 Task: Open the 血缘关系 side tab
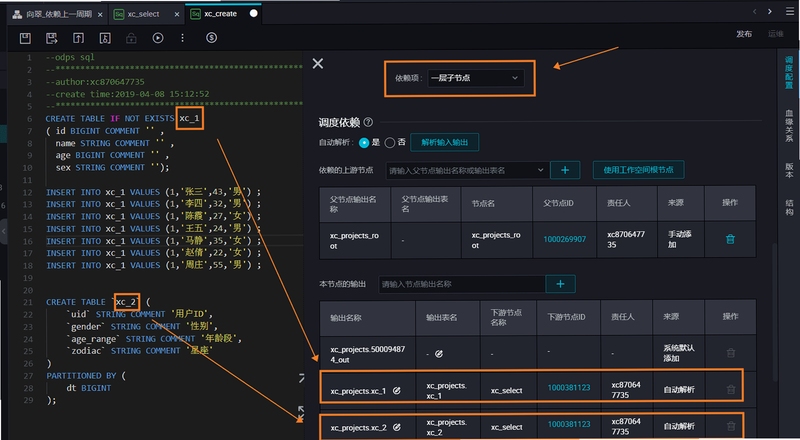coord(789,125)
